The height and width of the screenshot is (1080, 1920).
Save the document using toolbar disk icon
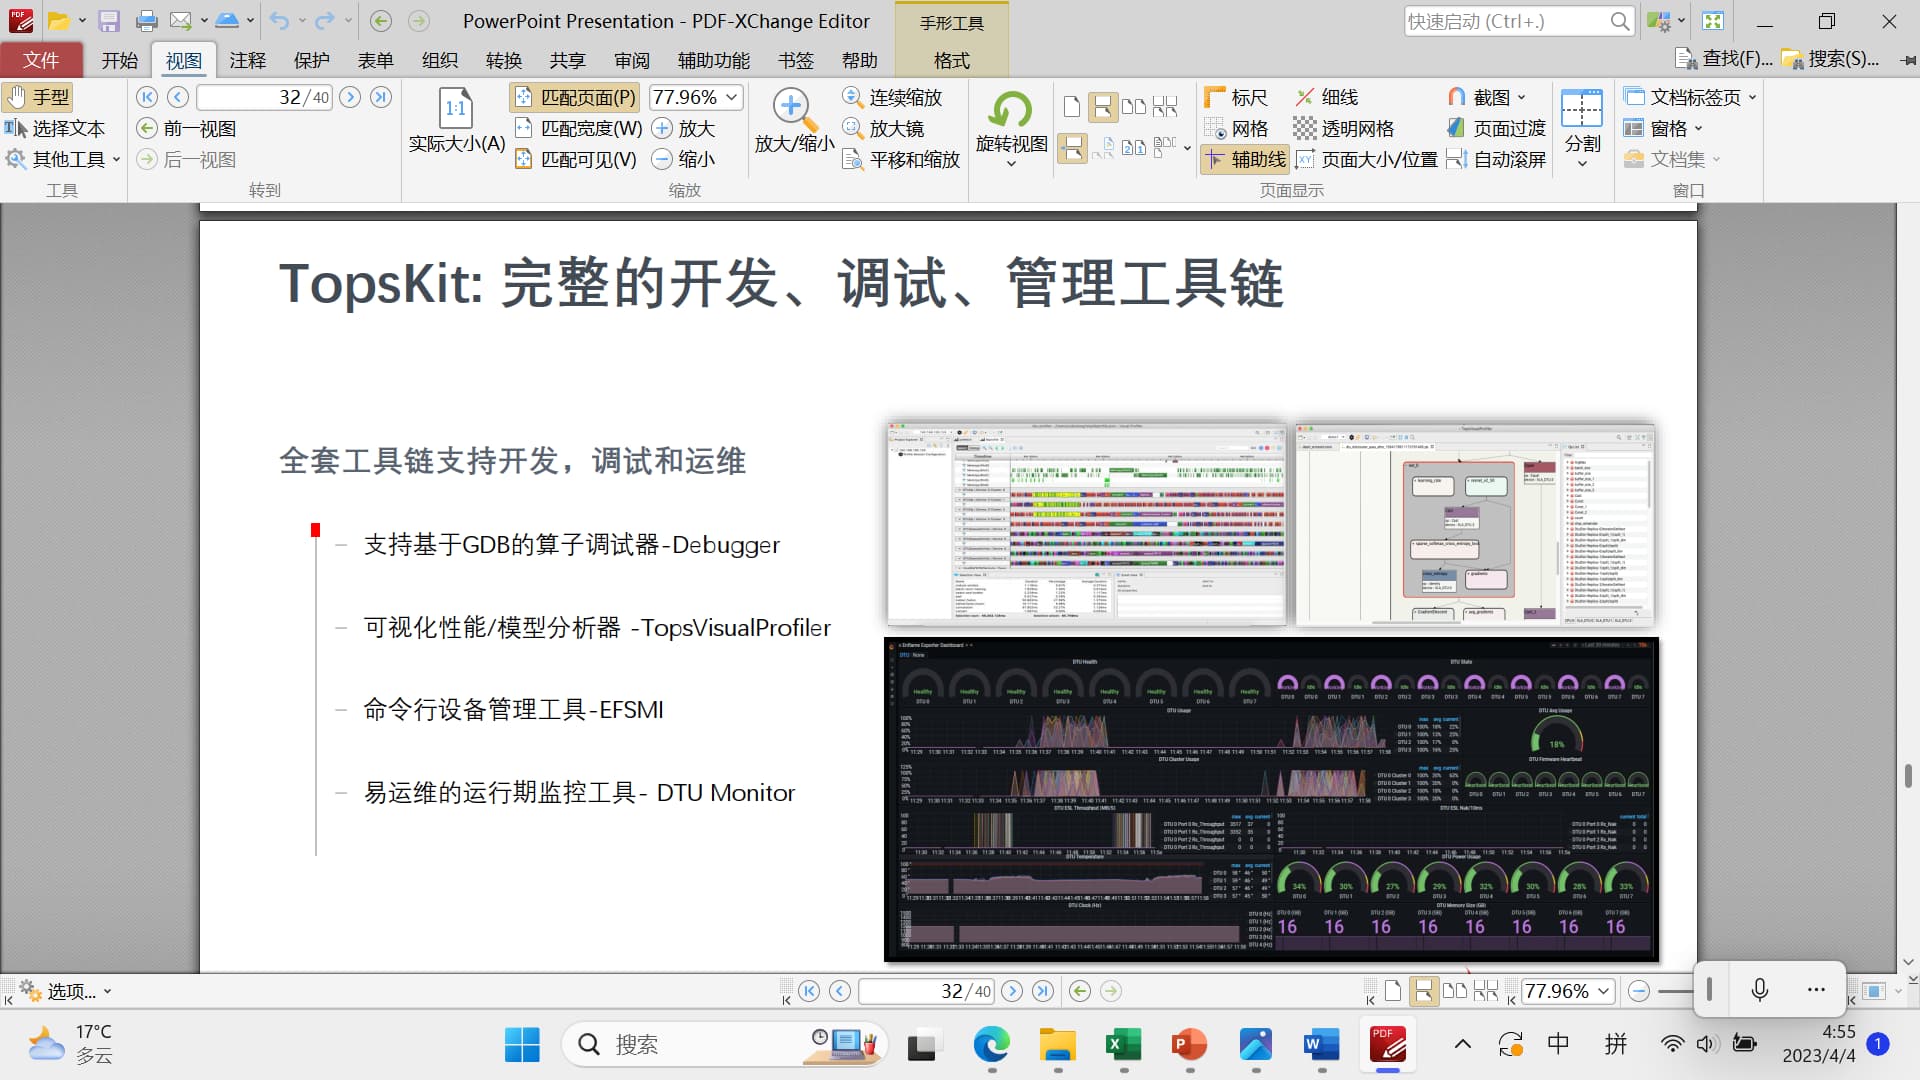[109, 21]
